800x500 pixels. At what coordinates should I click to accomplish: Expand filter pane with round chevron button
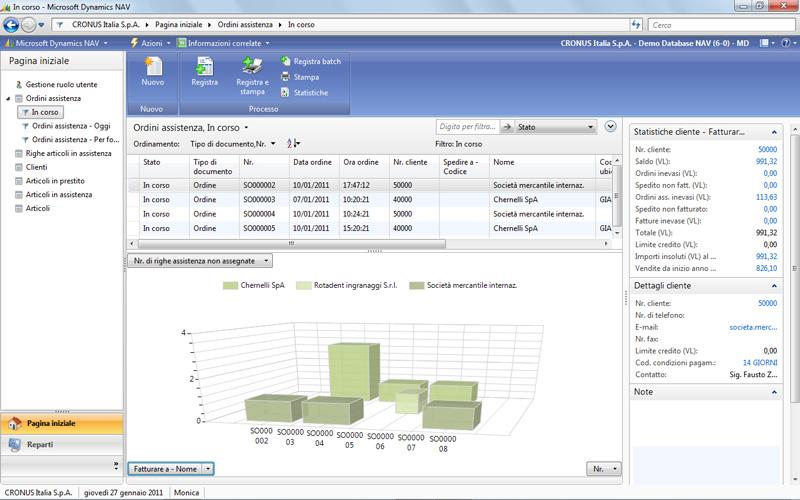click(610, 127)
